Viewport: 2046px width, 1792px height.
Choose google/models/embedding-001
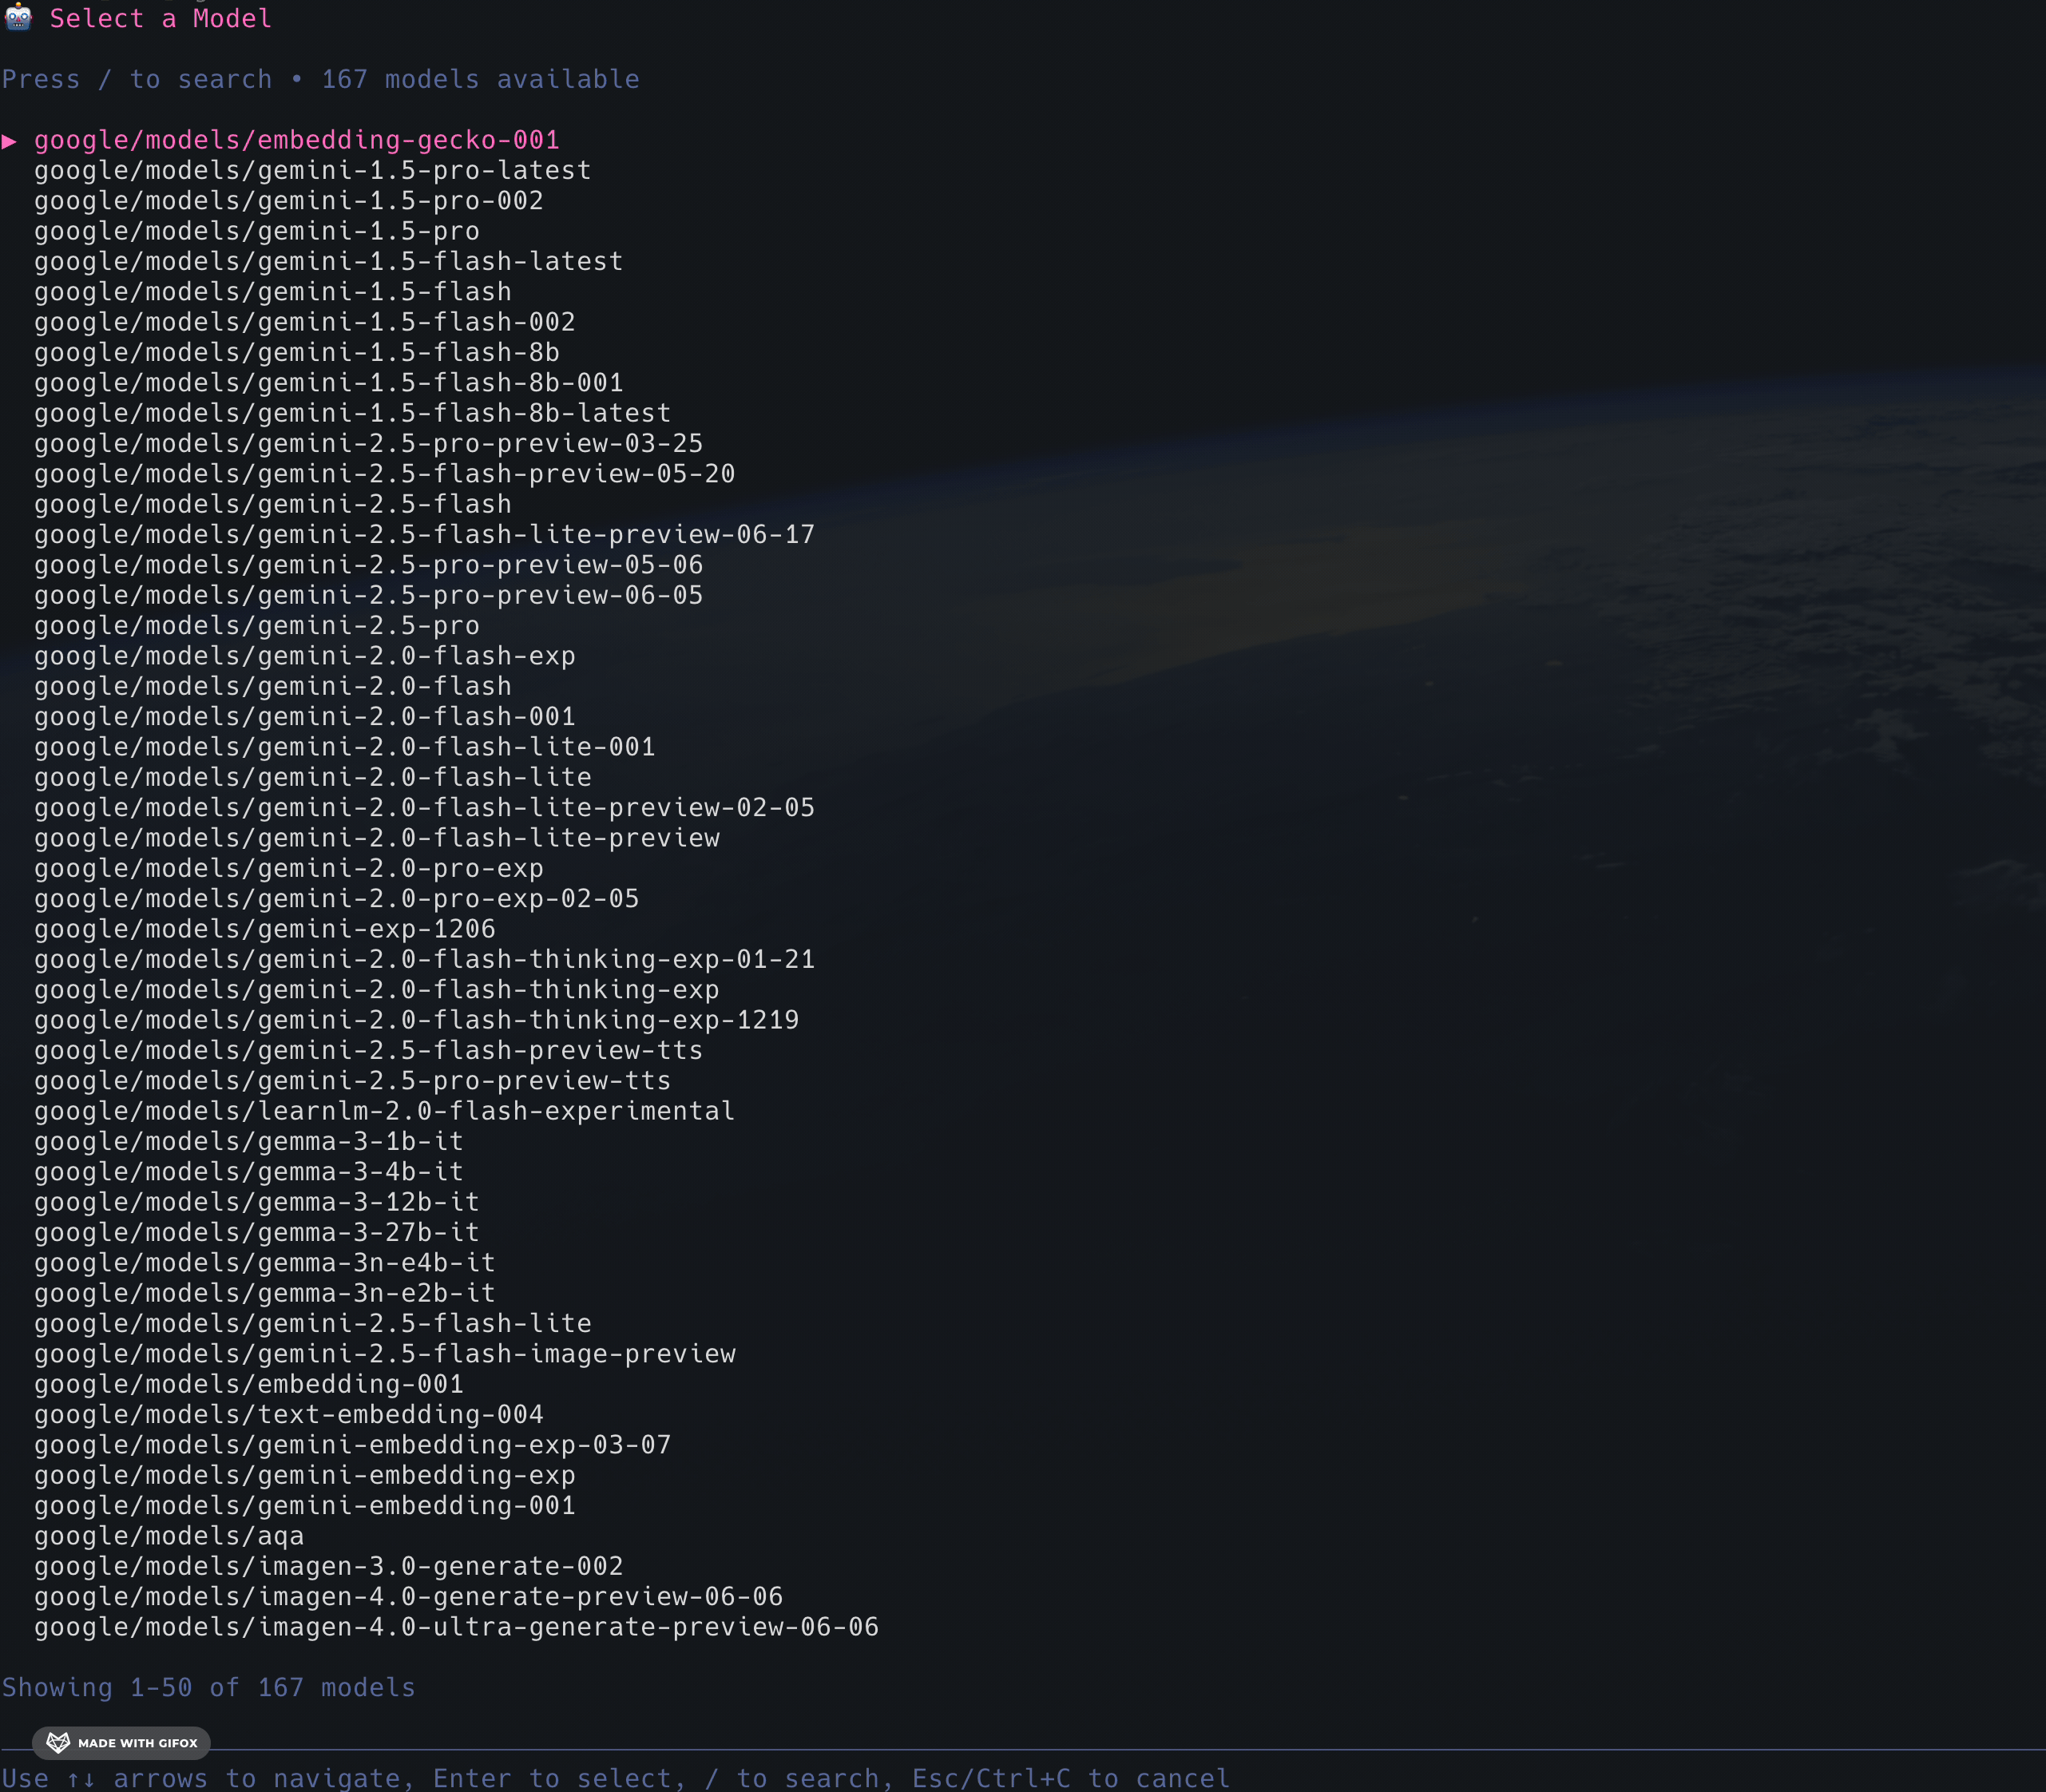pyautogui.click(x=249, y=1384)
